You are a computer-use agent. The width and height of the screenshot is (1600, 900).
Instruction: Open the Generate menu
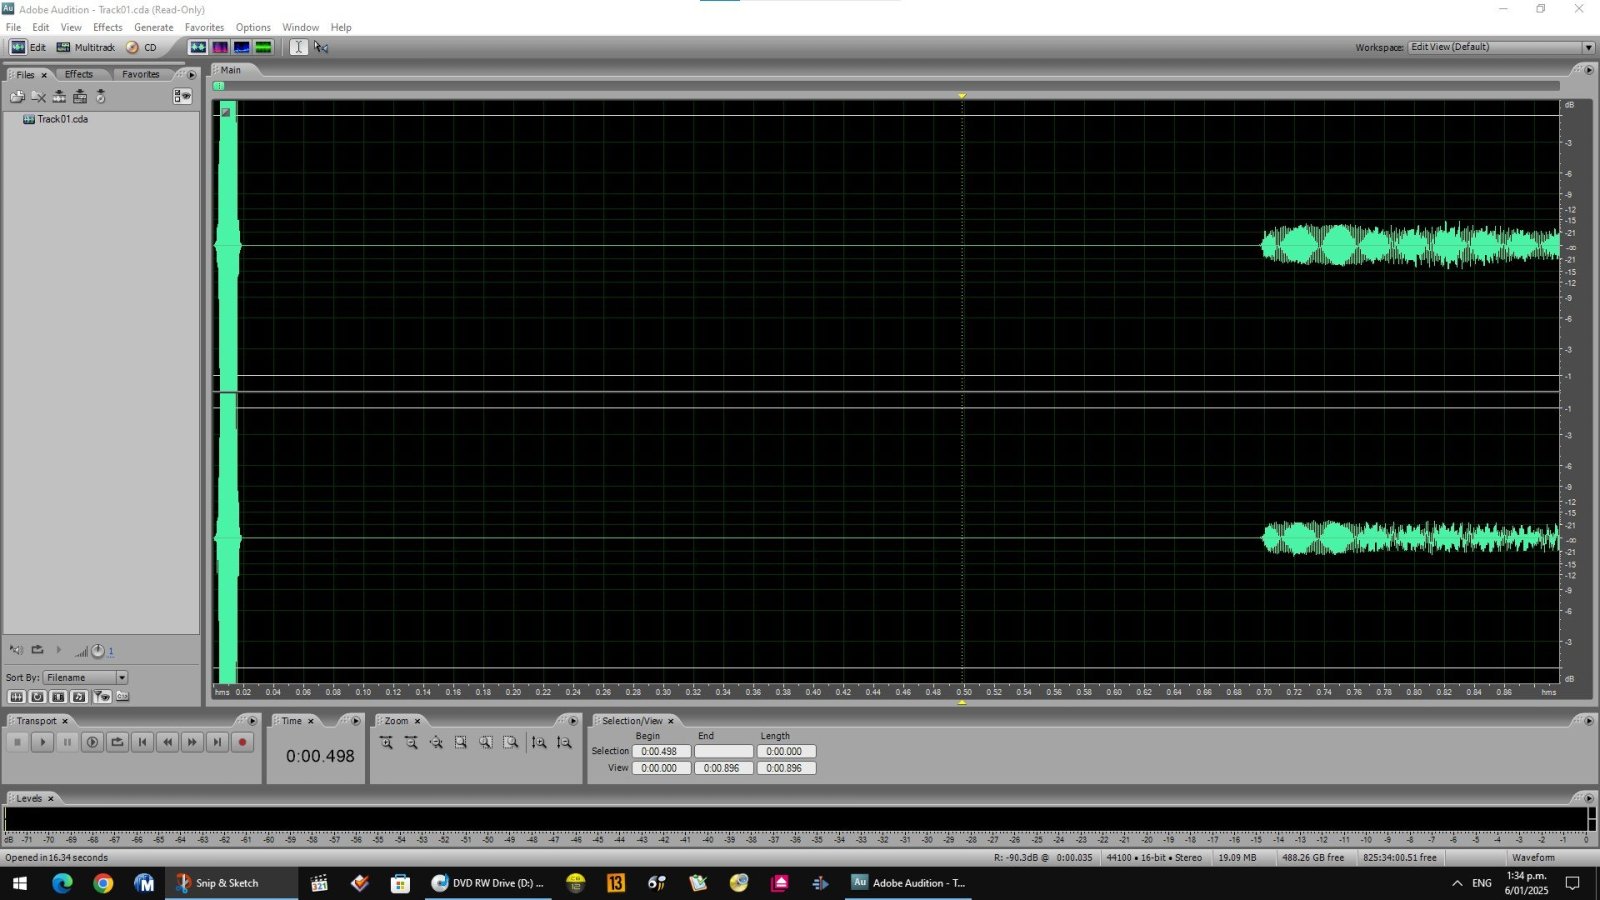[x=153, y=27]
